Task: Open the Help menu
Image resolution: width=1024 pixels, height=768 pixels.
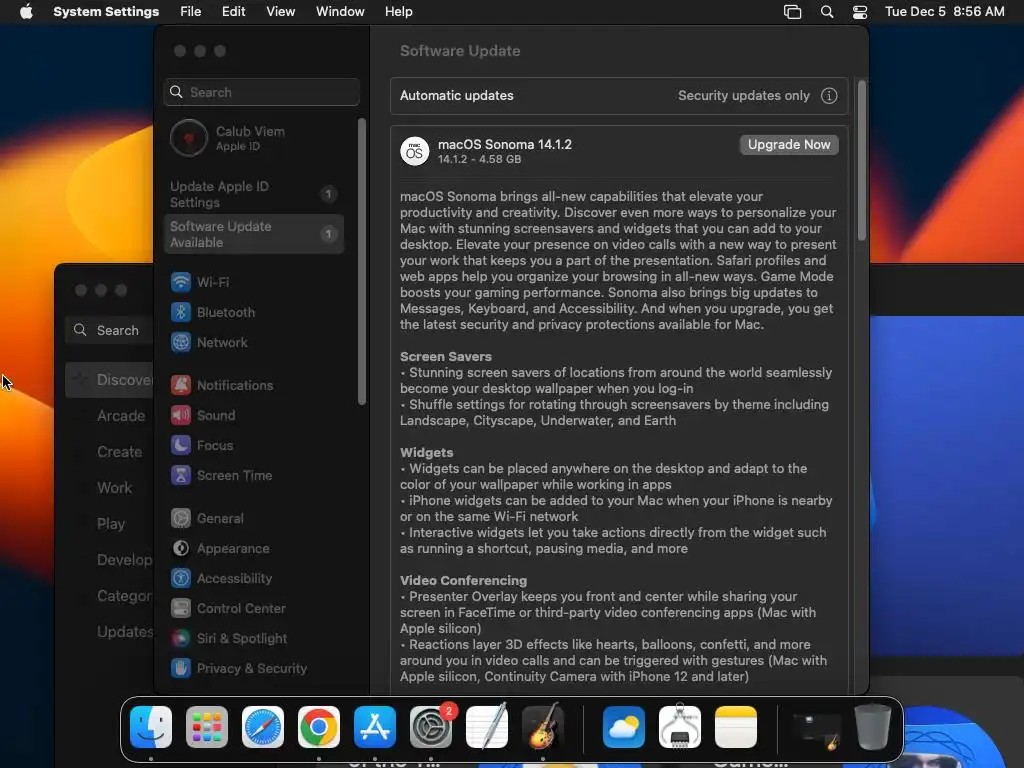Action: point(398,12)
